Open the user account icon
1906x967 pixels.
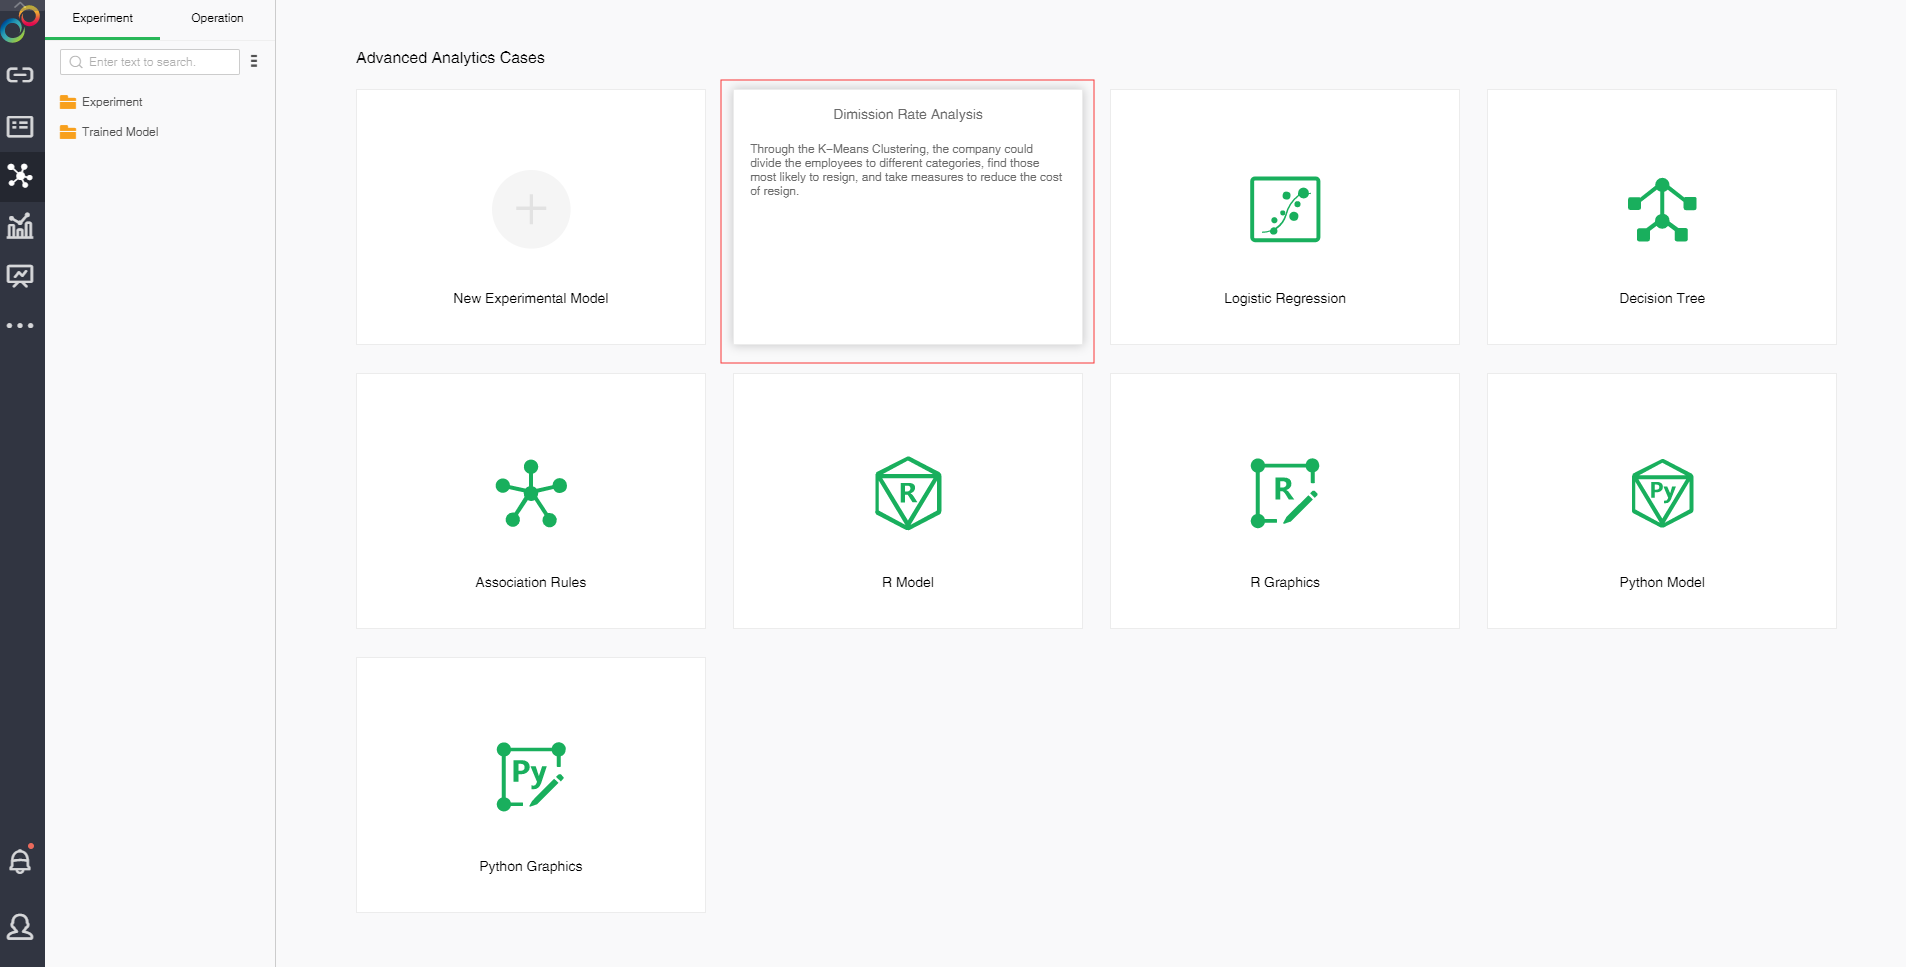[20, 927]
